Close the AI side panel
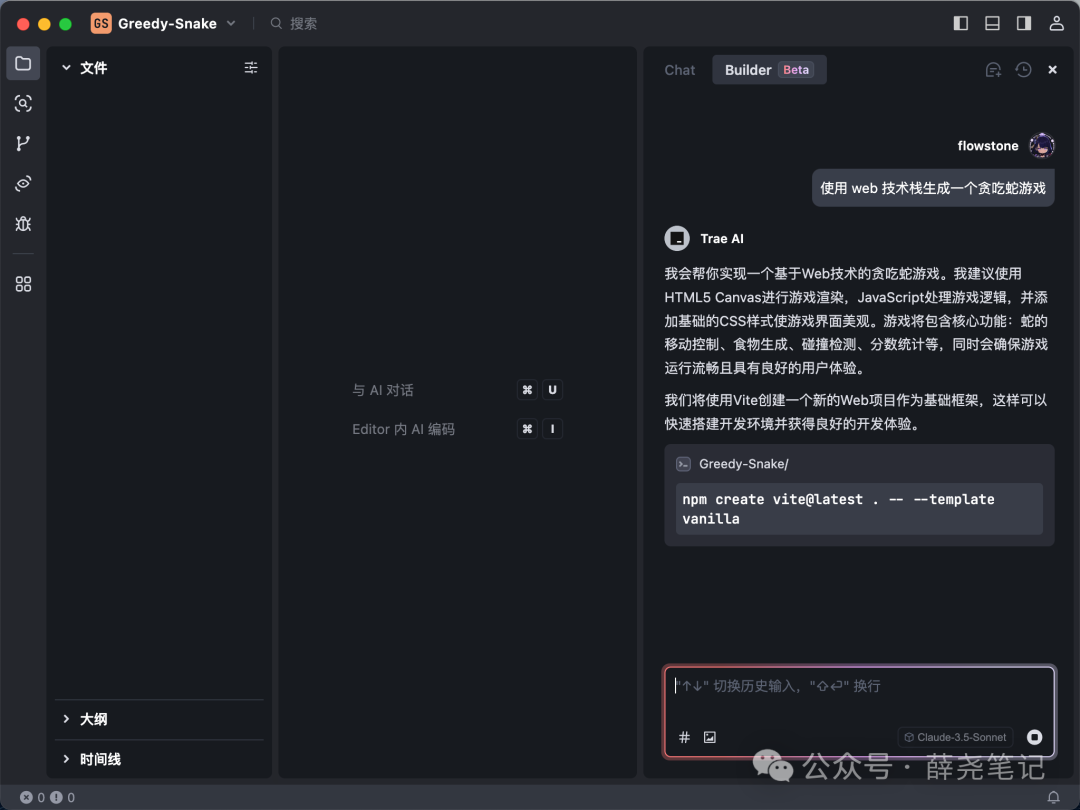1080x810 pixels. pos(1052,70)
